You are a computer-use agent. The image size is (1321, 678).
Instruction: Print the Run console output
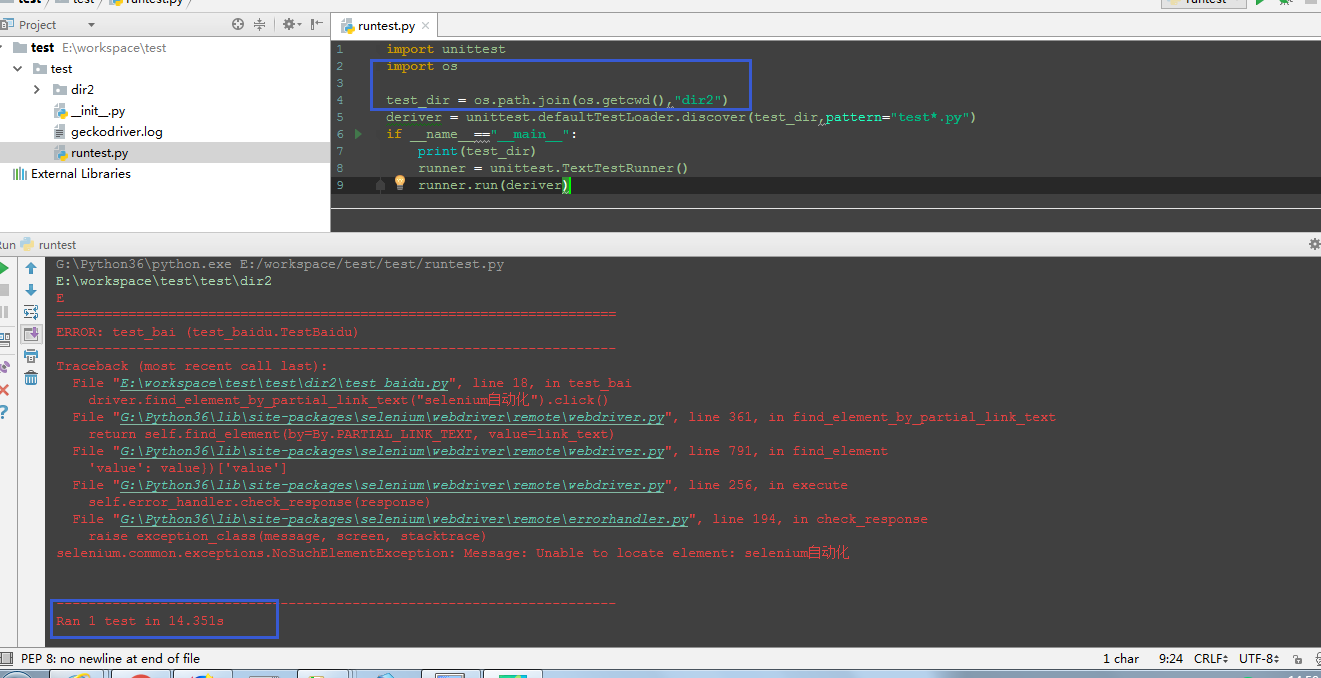click(31, 356)
